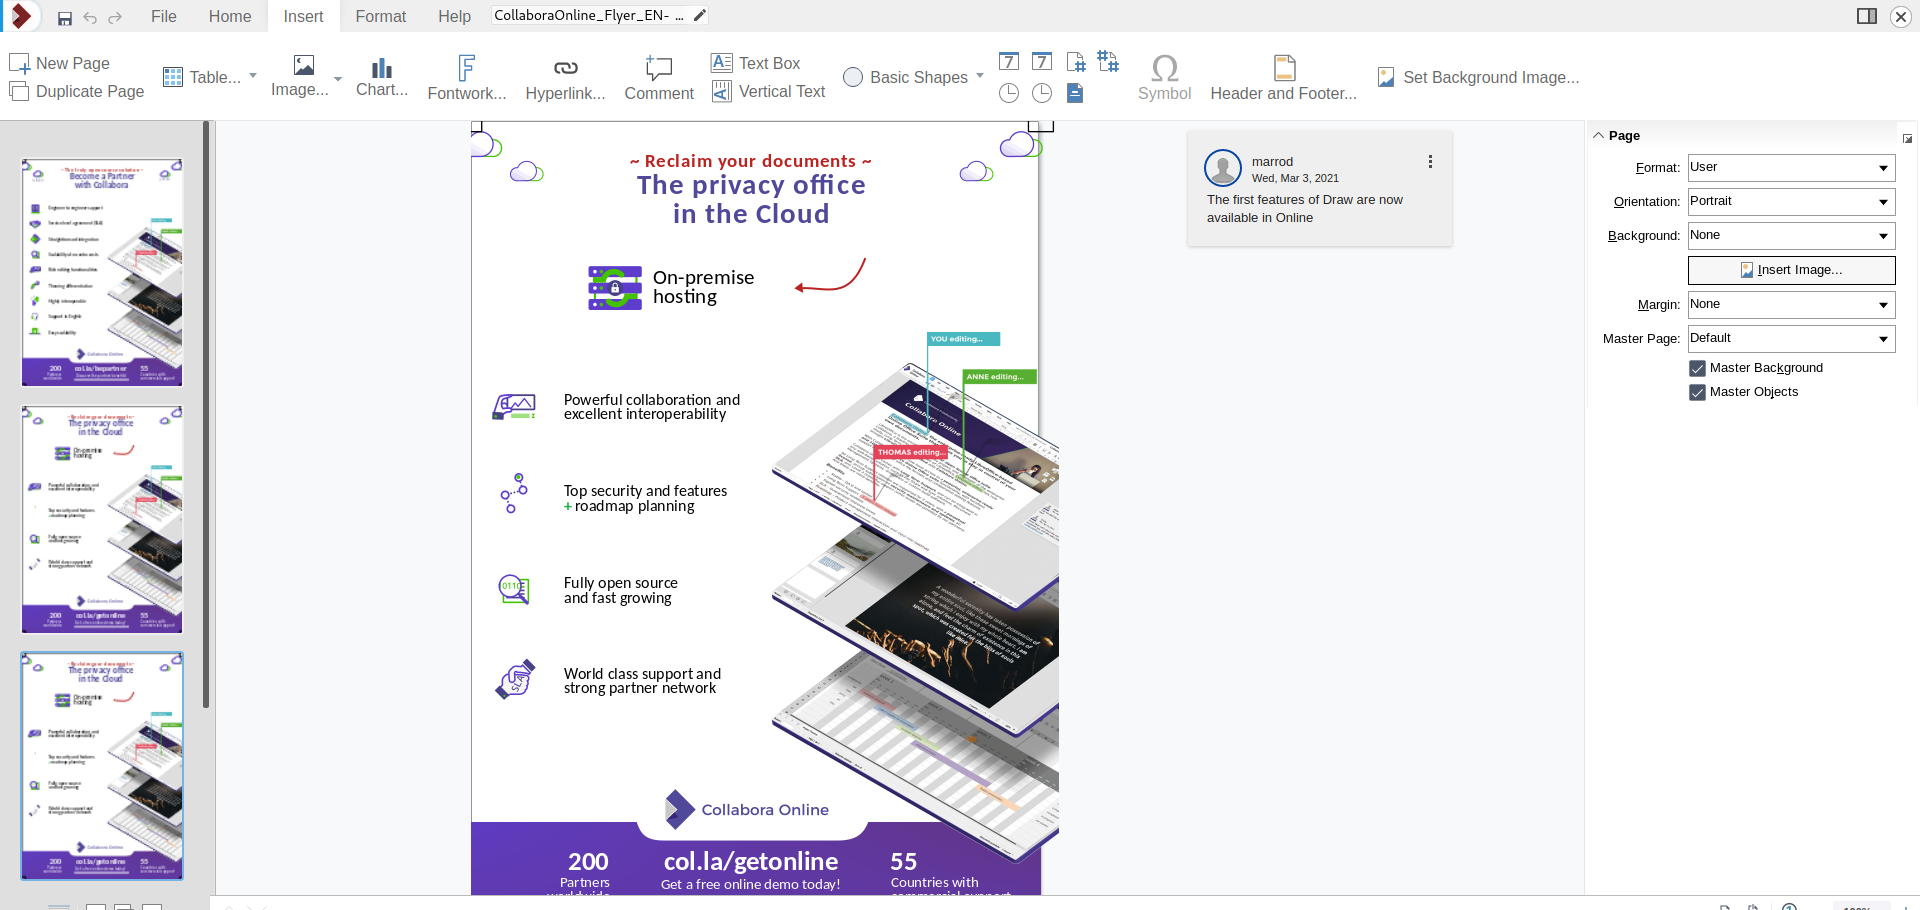Insert a Table
Viewport: 1920px width, 910px height.
coord(202,77)
